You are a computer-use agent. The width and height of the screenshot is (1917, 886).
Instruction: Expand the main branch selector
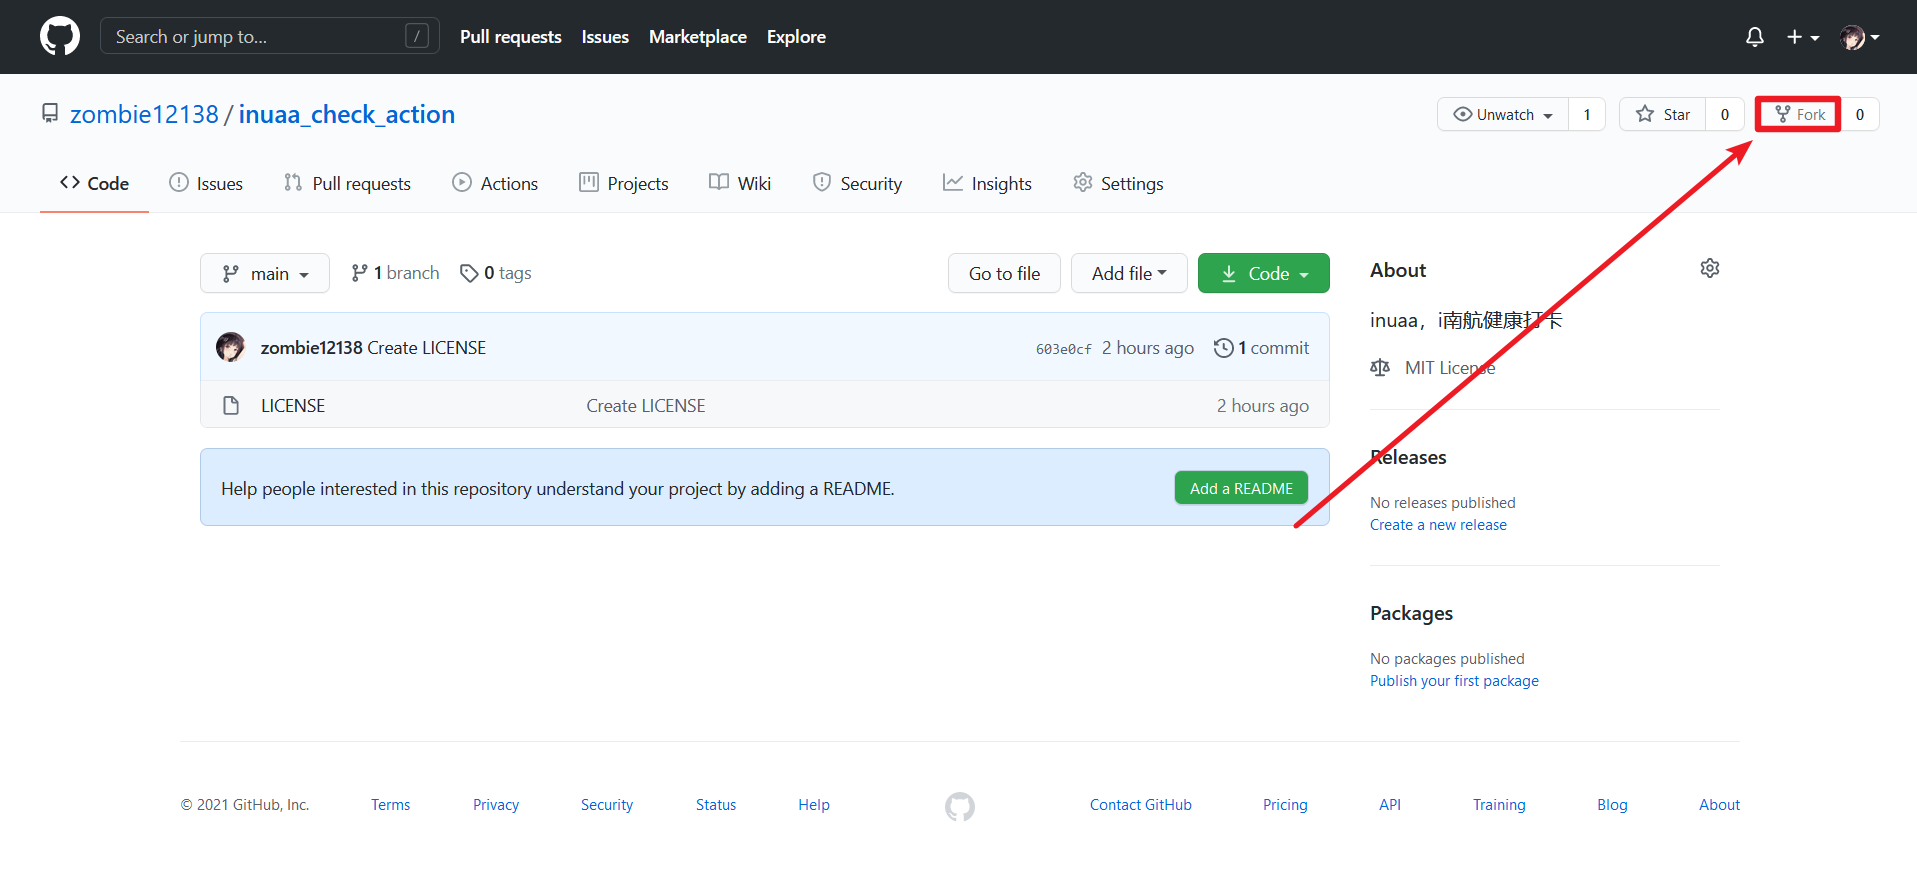click(265, 273)
